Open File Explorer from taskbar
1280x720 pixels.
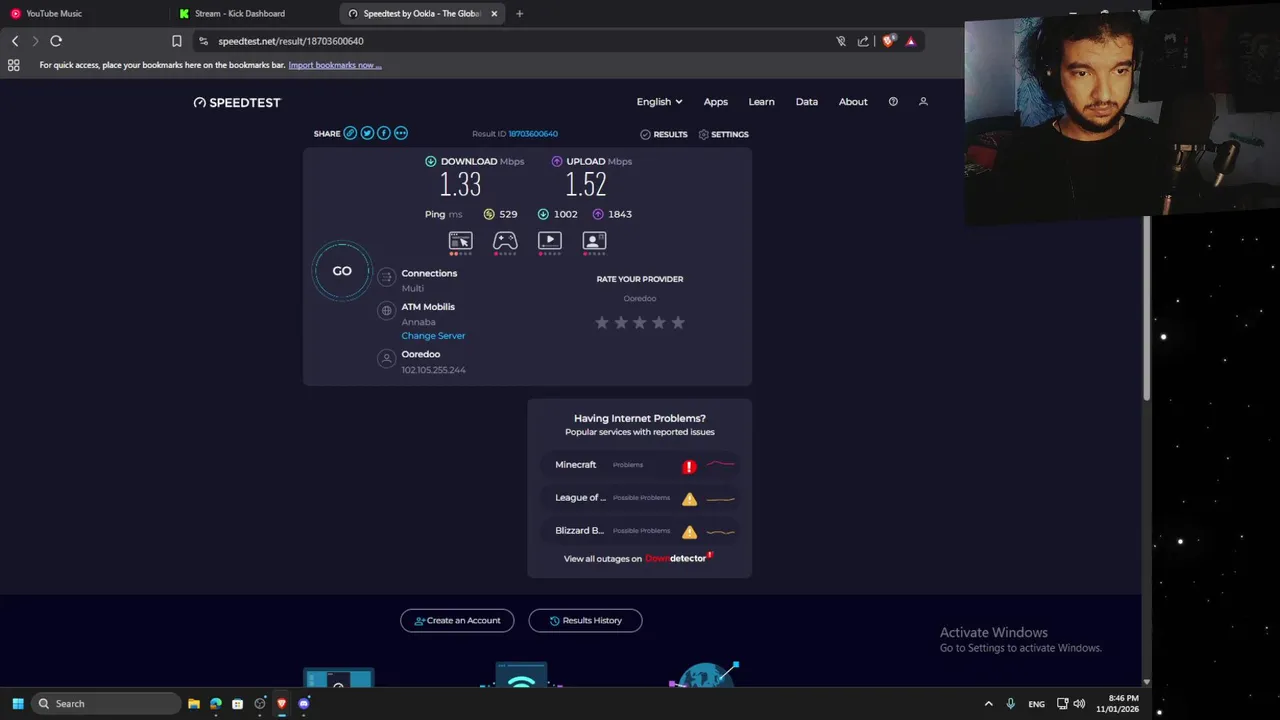(x=194, y=704)
